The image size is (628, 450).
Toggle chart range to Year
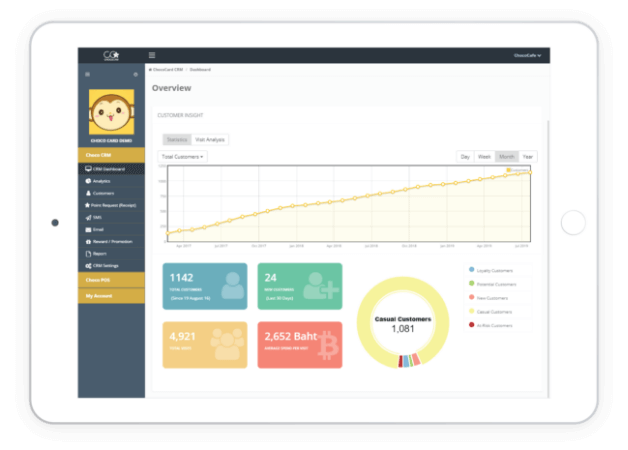527,157
